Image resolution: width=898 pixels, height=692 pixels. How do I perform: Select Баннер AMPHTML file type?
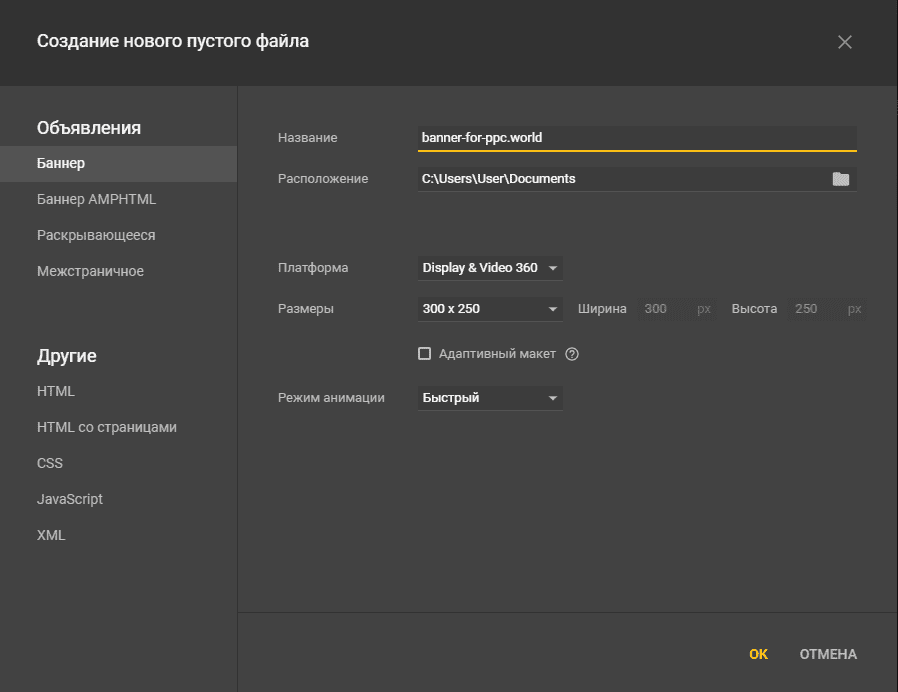[96, 199]
